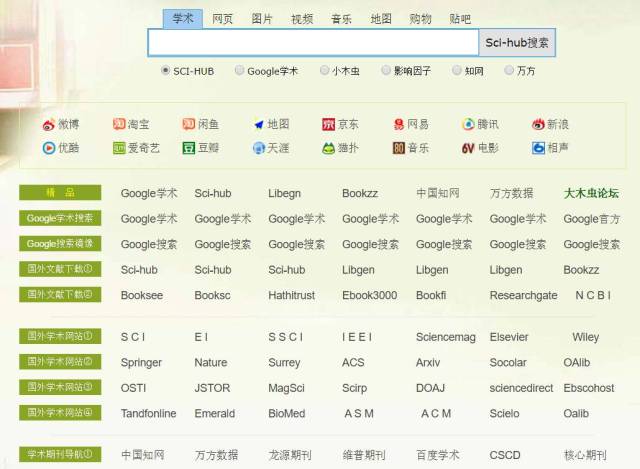The image size is (640, 469).
Task: Open the 微博 Weibo icon link
Action: pyautogui.click(x=61, y=124)
